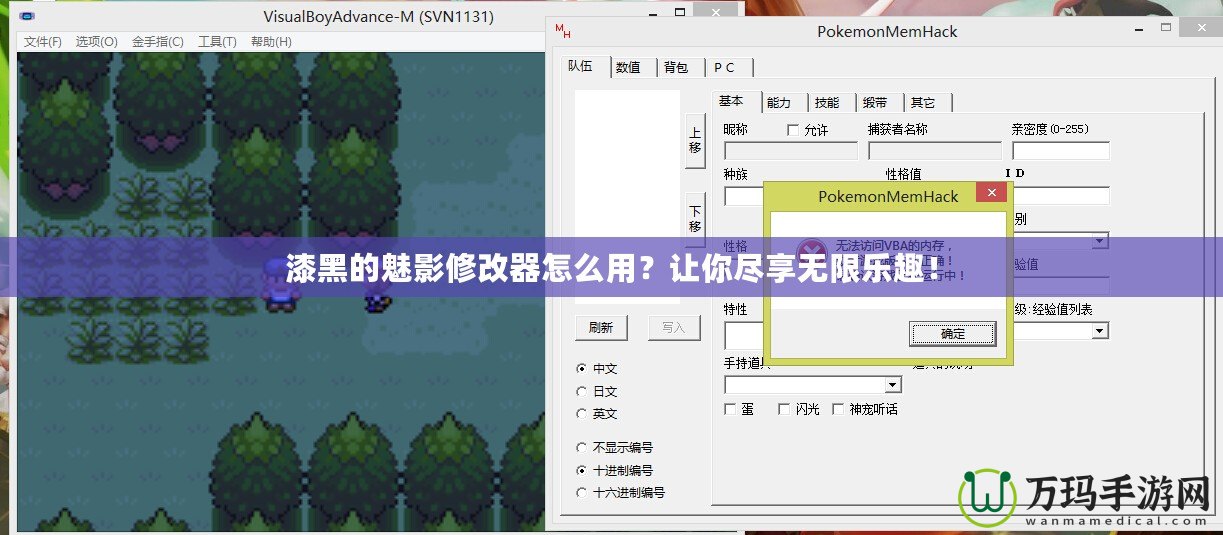Click the 昵称 nickname input field
This screenshot has width=1223, height=535.
coord(791,151)
